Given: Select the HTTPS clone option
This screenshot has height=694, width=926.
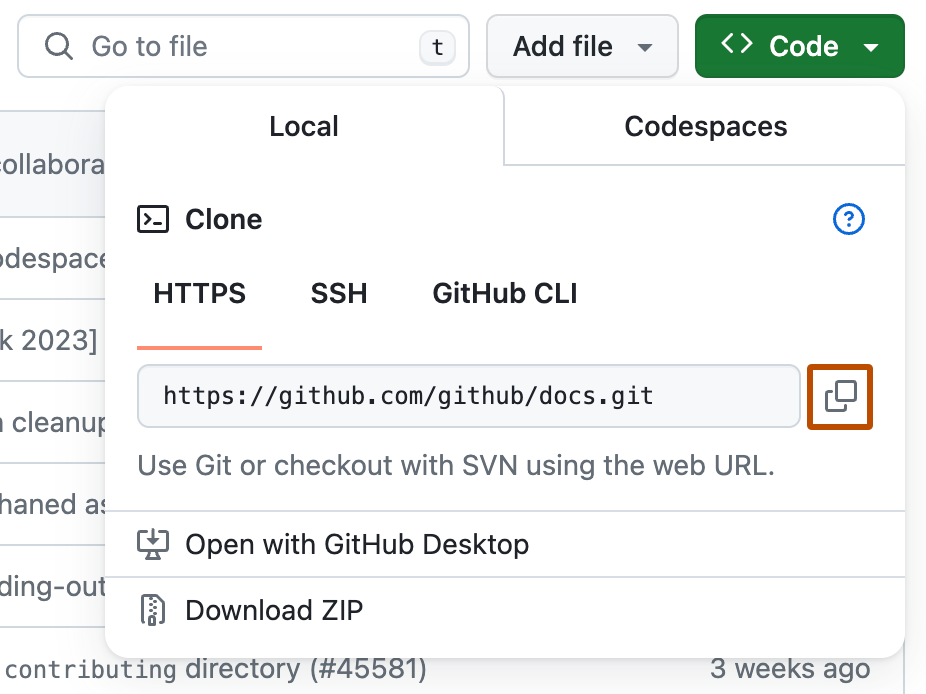Looking at the screenshot, I should pos(199,293).
